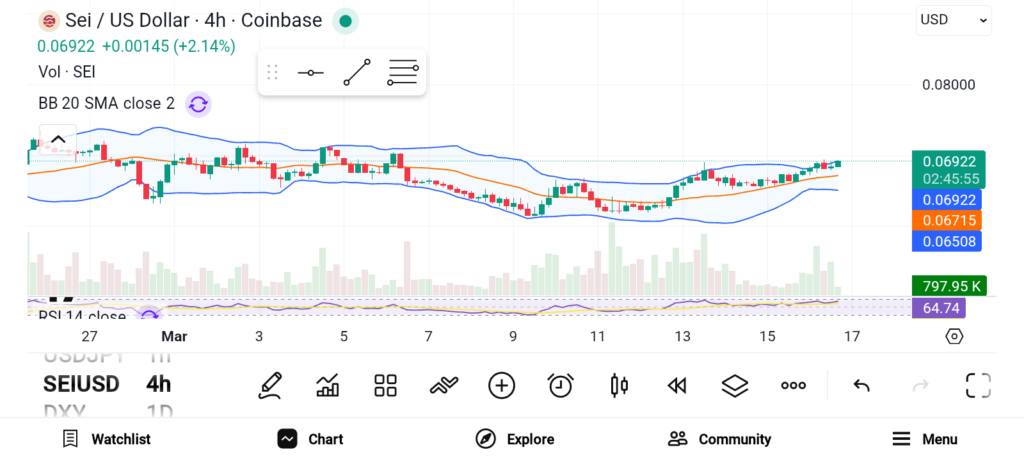Click the purple refresh icon beside BB indicator
The width and height of the screenshot is (1024, 461).
(198, 104)
